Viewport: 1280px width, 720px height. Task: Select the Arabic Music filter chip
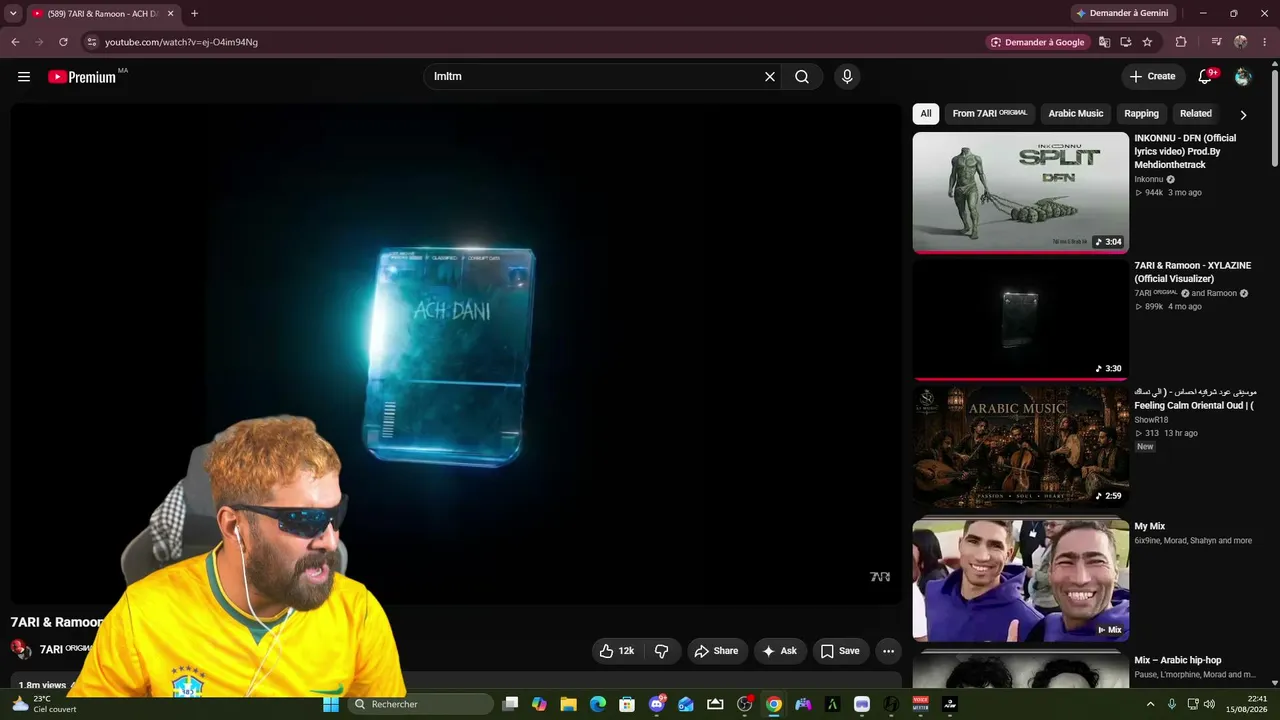(x=1076, y=114)
